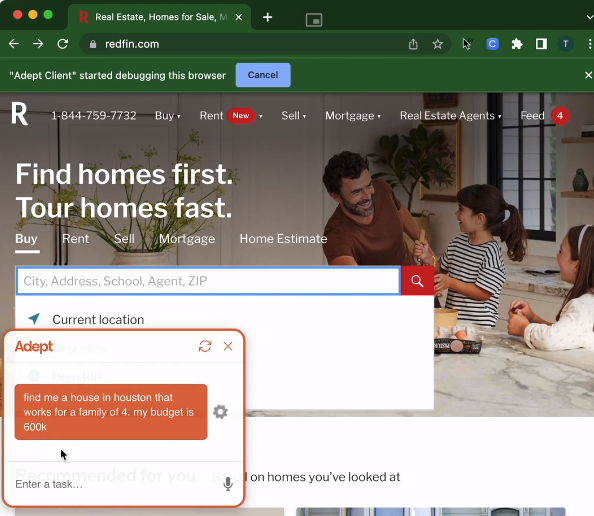Click the red search magnifier button

pos(417,281)
